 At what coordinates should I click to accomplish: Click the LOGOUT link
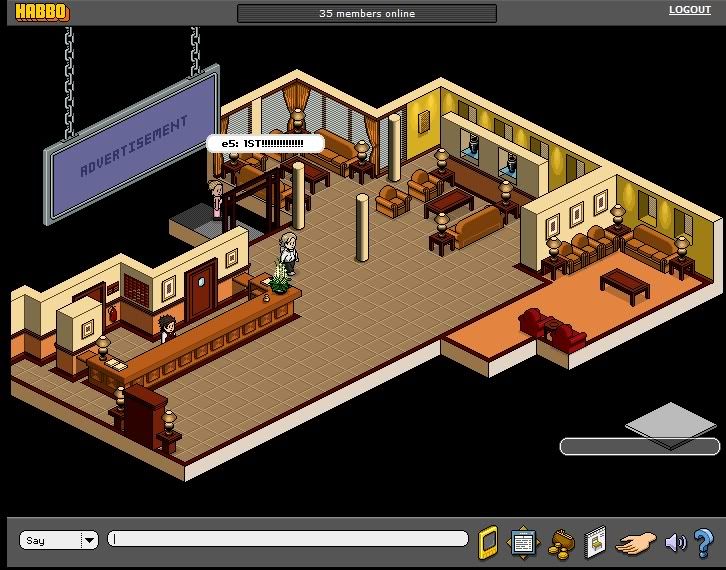pos(689,10)
